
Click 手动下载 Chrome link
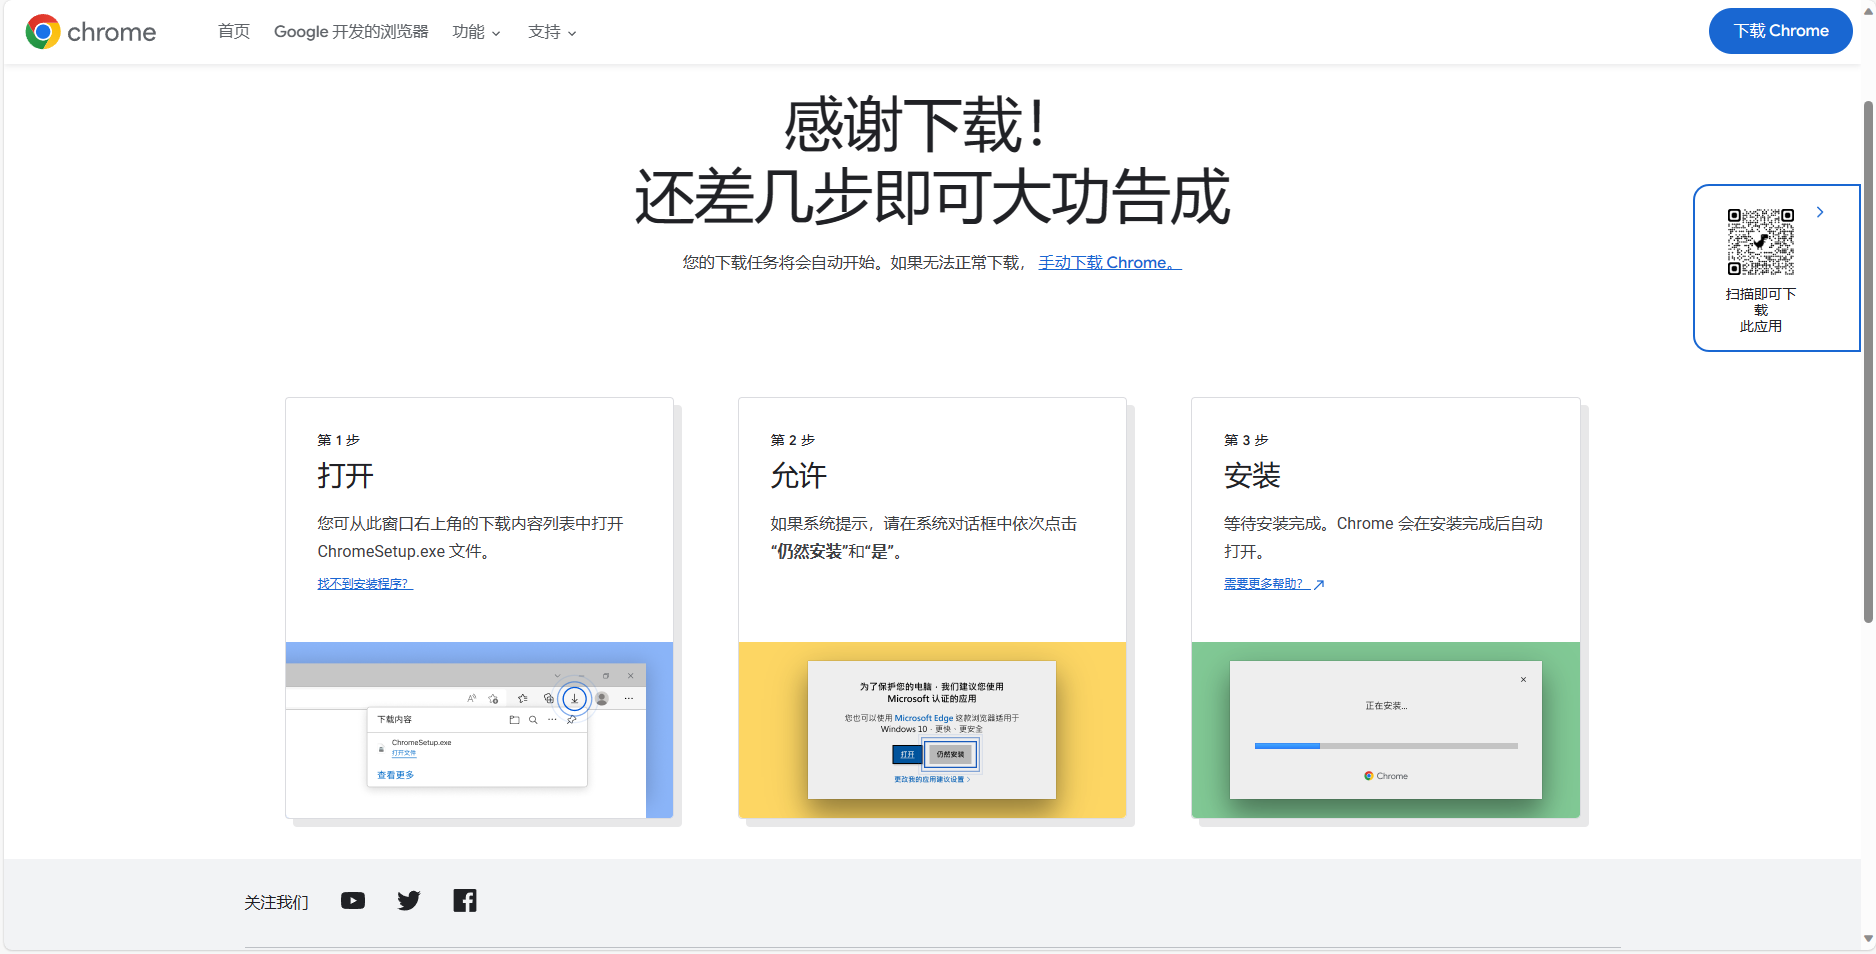(1110, 262)
